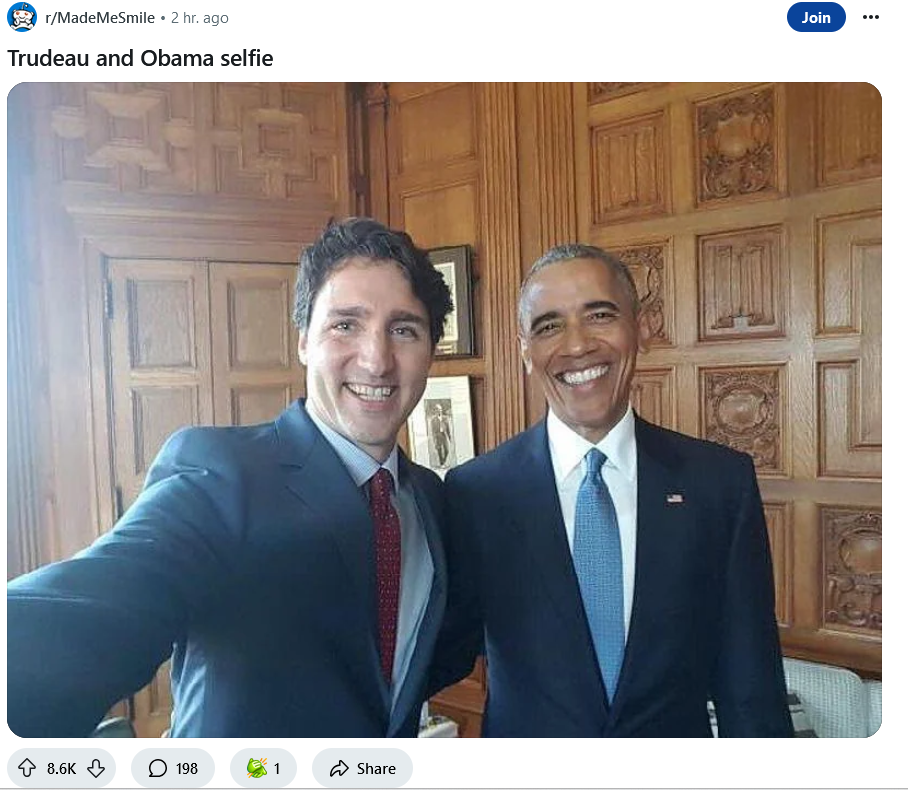Give an award using the award icon
Image resolution: width=908 pixels, height=790 pixels.
coord(257,768)
